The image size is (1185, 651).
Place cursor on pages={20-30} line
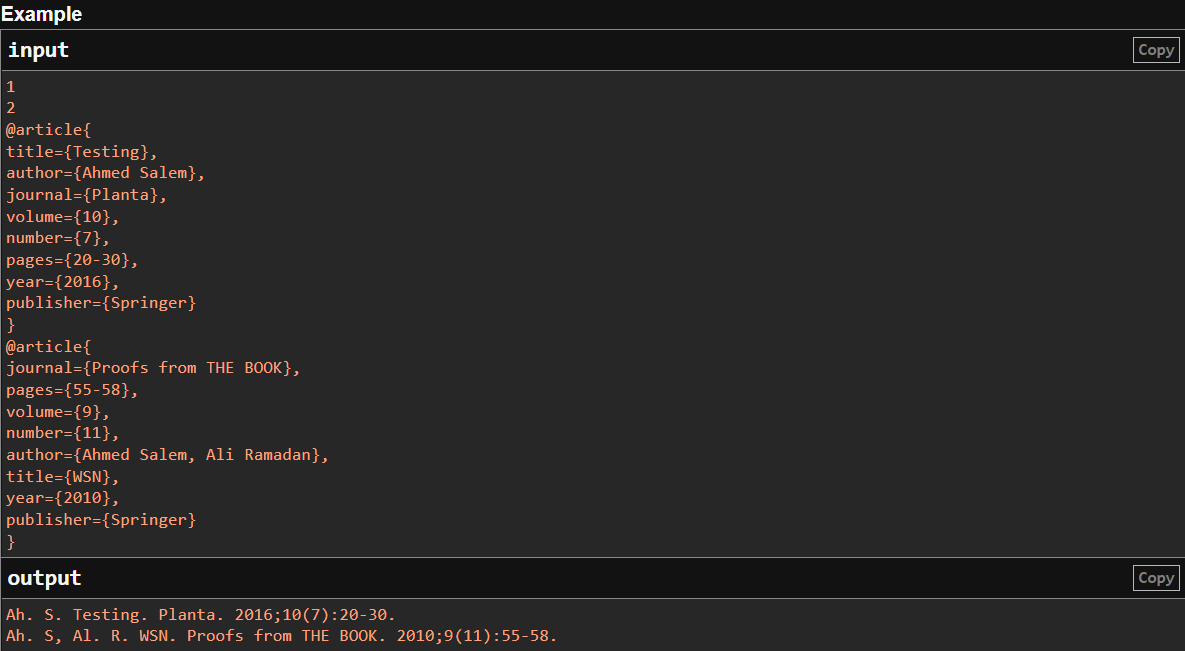click(x=72, y=260)
